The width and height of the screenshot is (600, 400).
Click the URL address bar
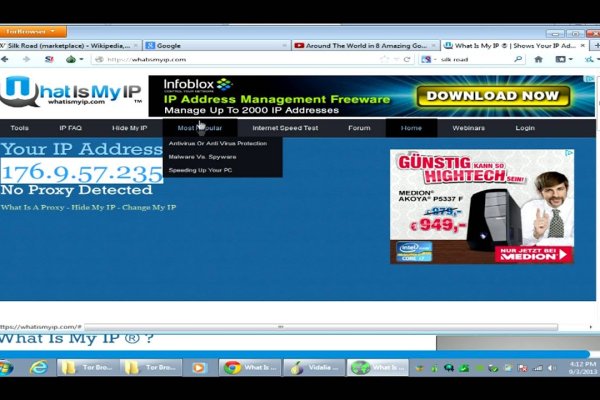(240, 59)
